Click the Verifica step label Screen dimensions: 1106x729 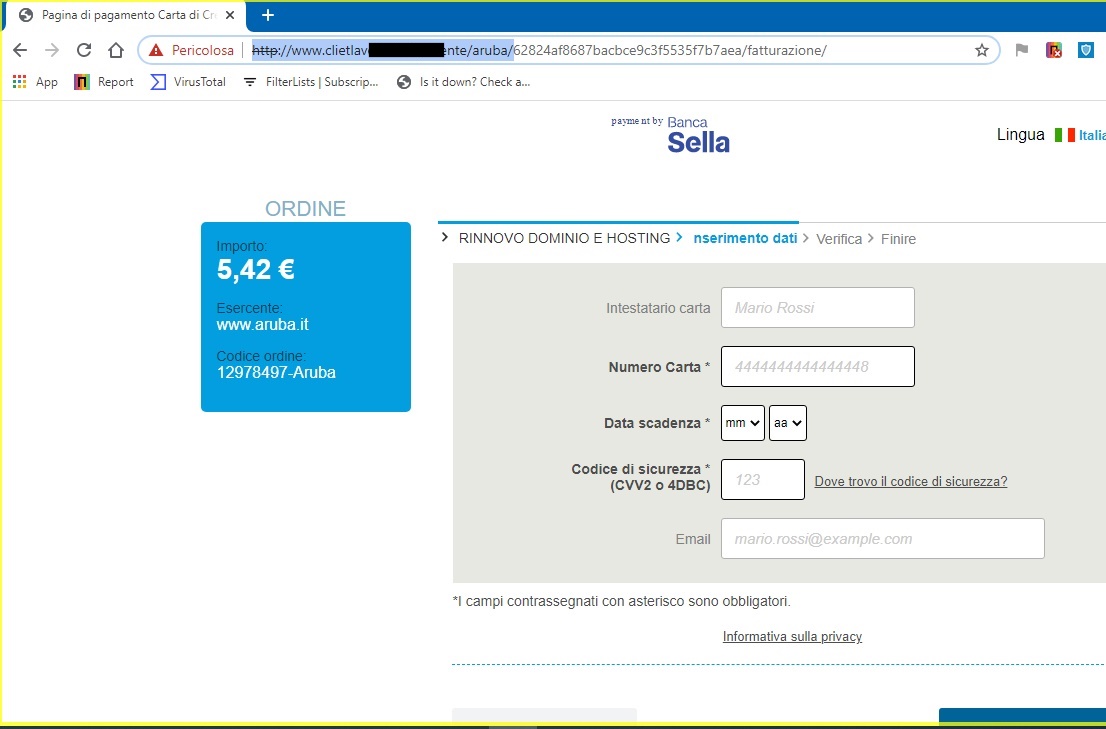tap(839, 239)
